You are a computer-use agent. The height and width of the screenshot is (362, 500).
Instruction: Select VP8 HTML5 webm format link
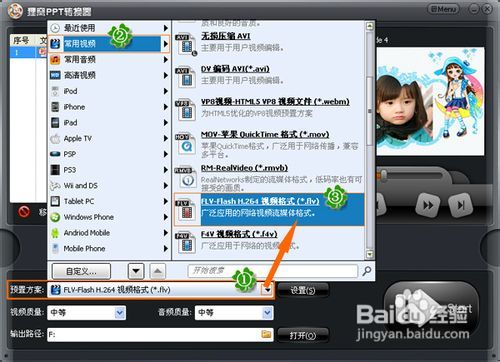pos(275,102)
